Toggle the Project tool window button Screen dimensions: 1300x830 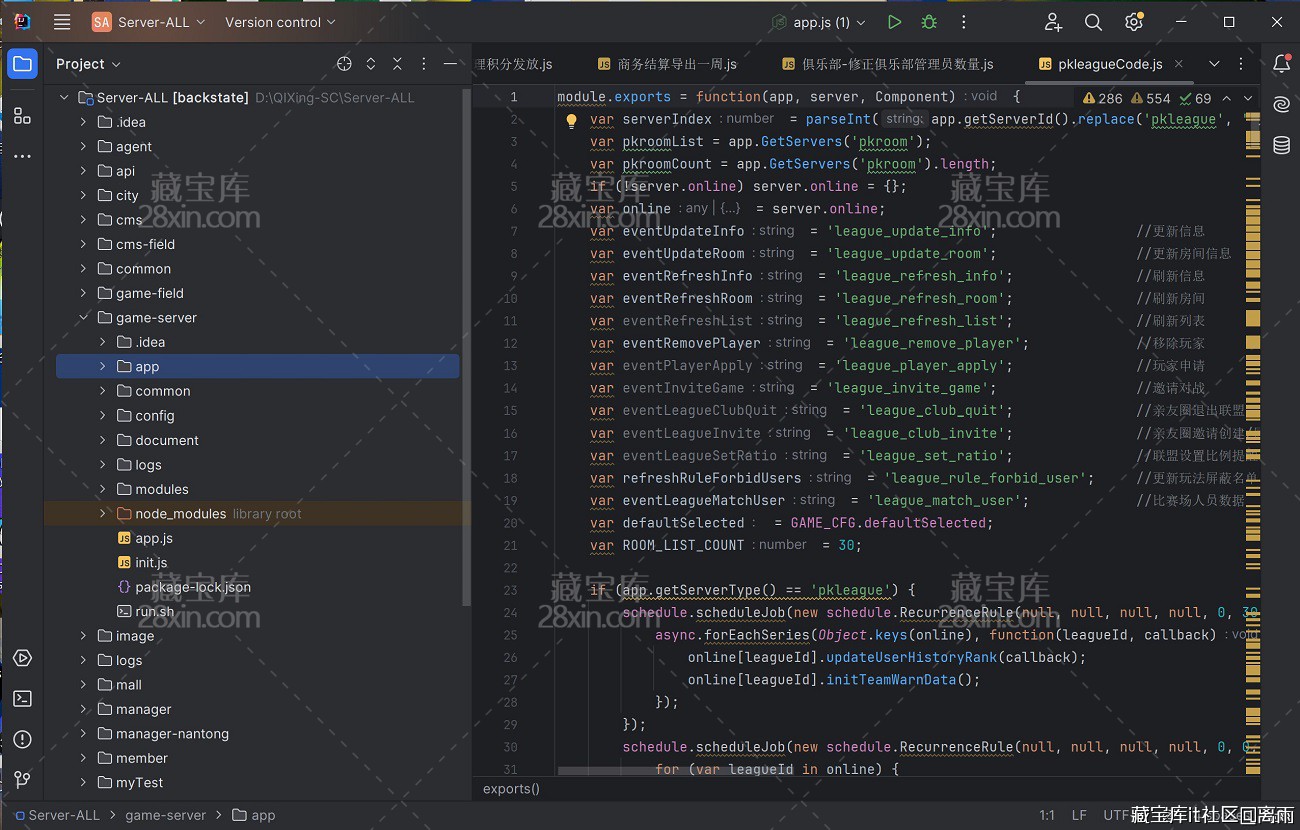[x=22, y=64]
